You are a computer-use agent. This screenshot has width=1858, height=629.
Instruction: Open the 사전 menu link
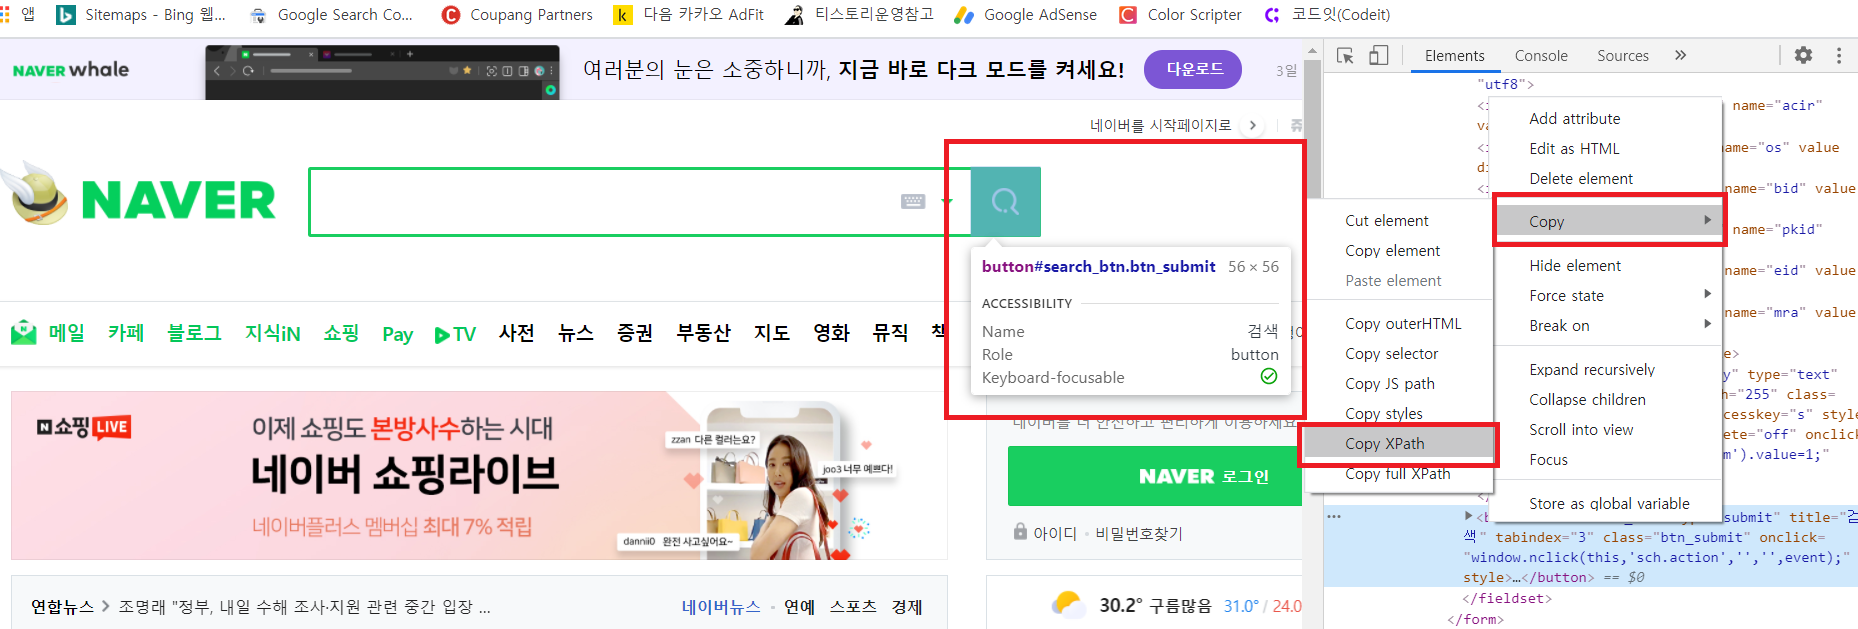coord(517,333)
